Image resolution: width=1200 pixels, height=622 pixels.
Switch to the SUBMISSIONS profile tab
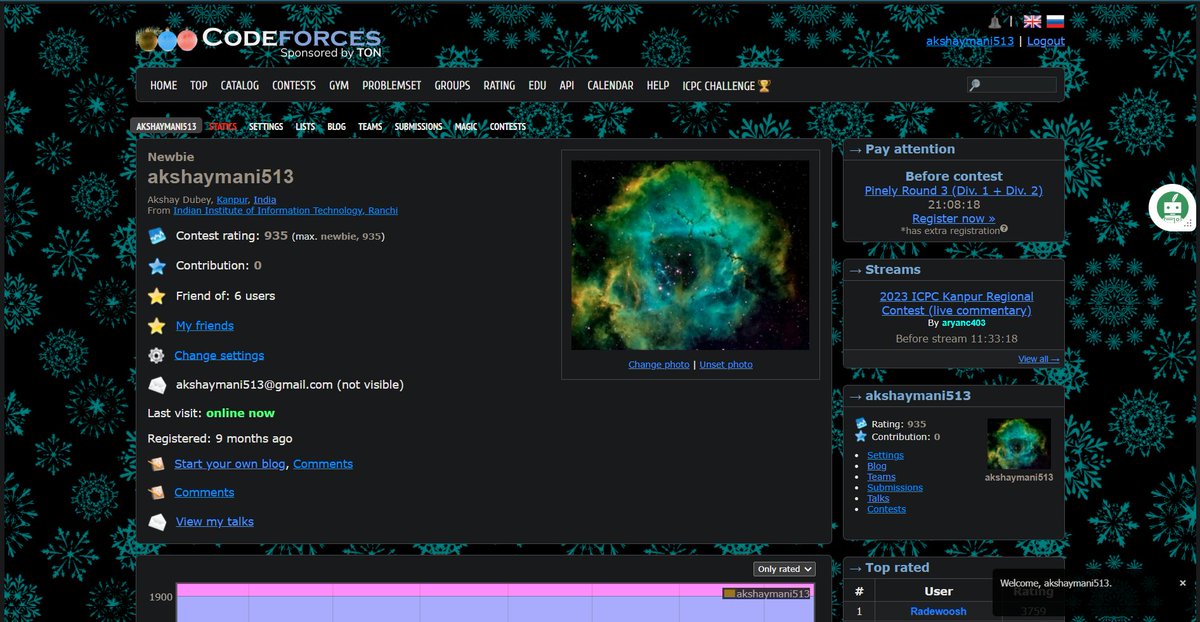418,127
